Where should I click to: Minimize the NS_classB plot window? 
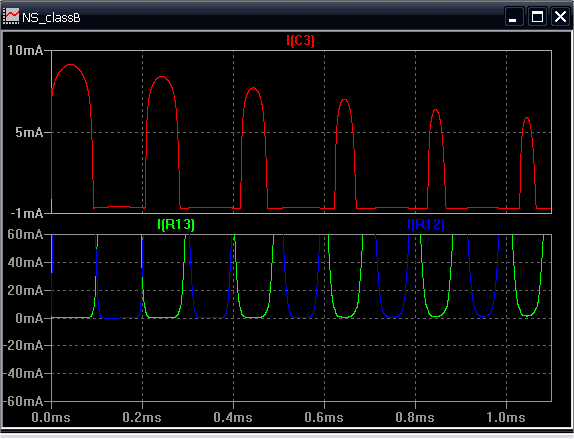tap(513, 17)
